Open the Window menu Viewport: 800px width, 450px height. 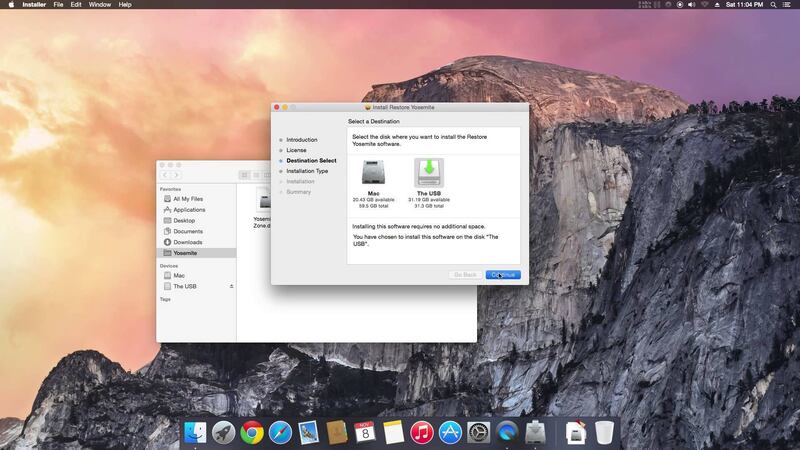pos(99,5)
